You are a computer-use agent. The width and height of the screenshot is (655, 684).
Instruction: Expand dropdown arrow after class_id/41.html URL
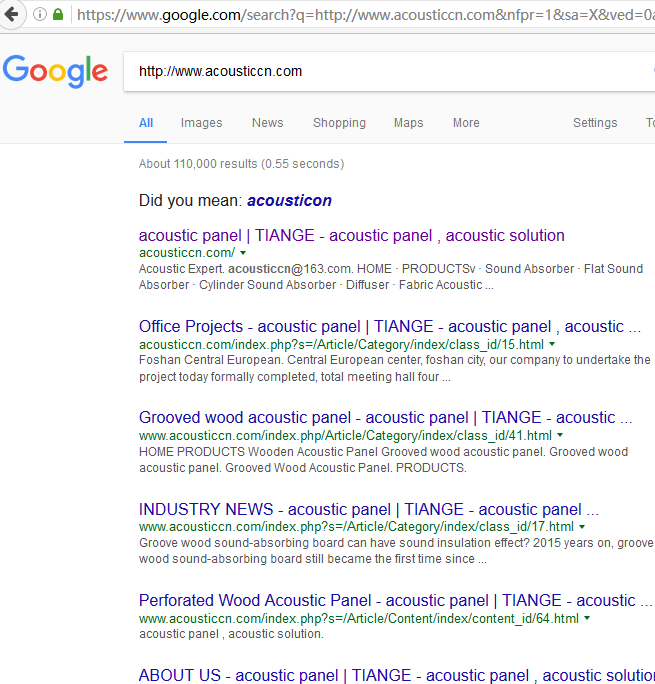point(560,435)
